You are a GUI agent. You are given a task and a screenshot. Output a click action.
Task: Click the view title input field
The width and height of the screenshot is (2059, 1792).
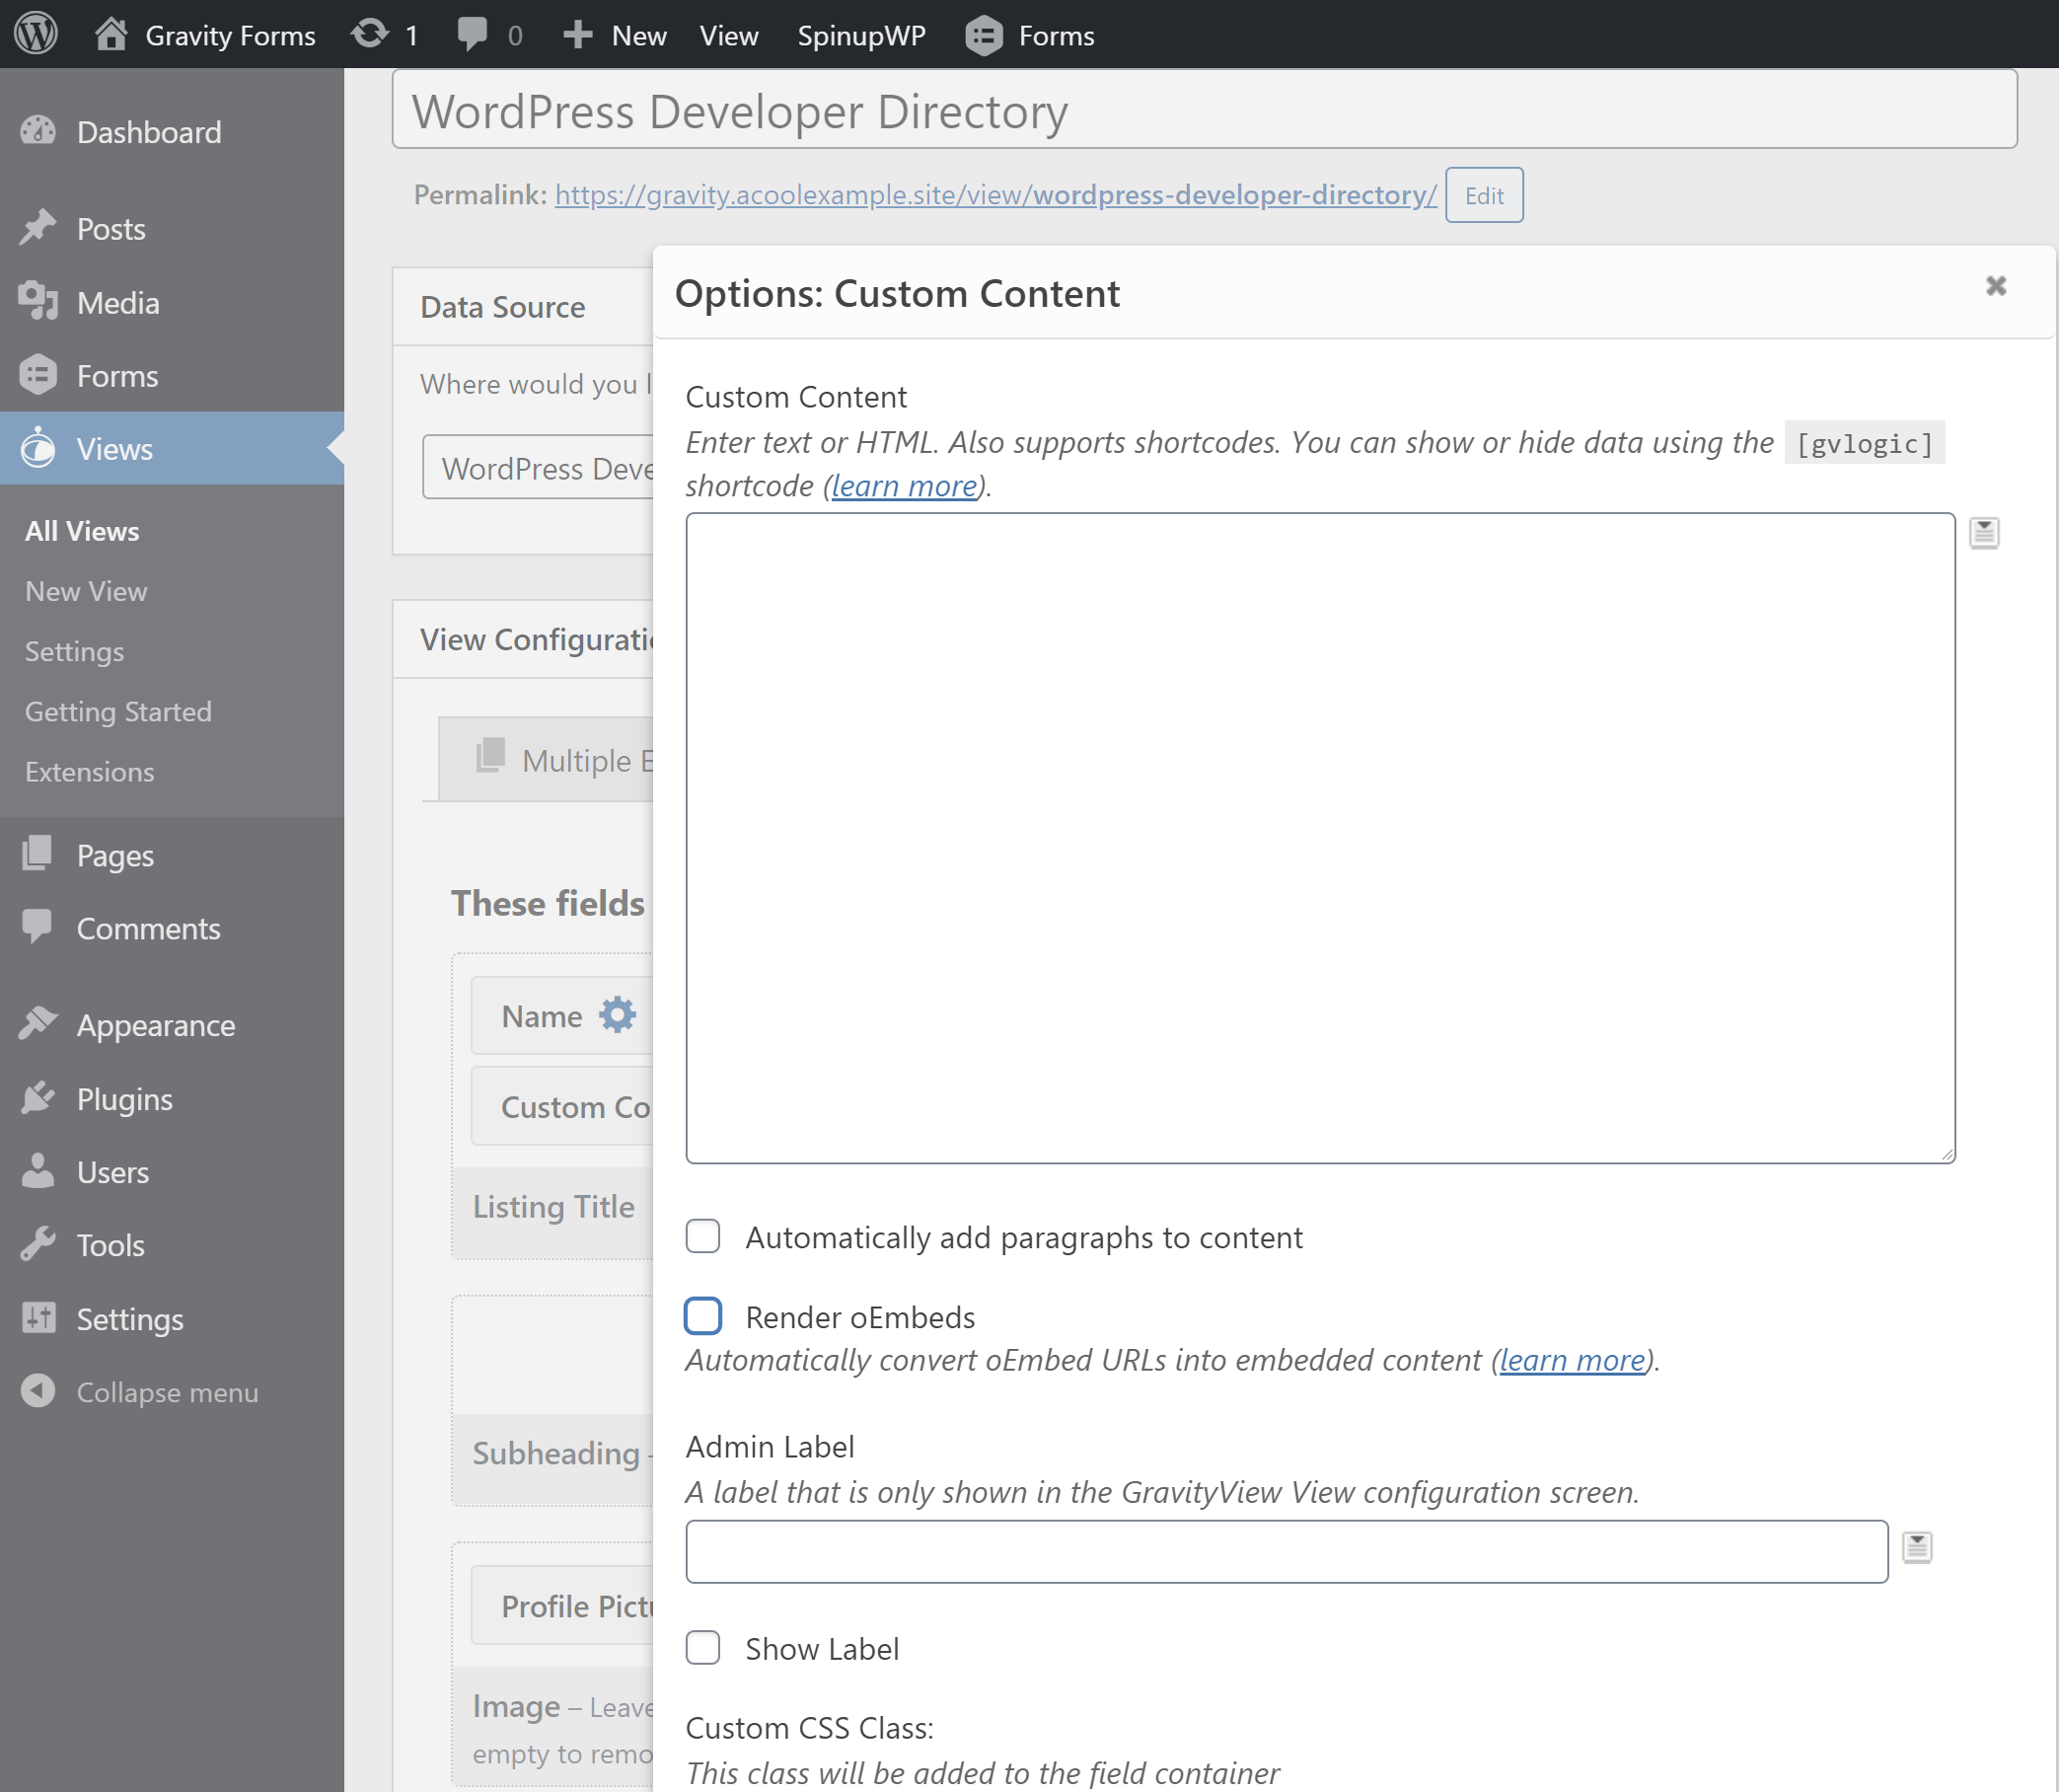click(x=1204, y=110)
